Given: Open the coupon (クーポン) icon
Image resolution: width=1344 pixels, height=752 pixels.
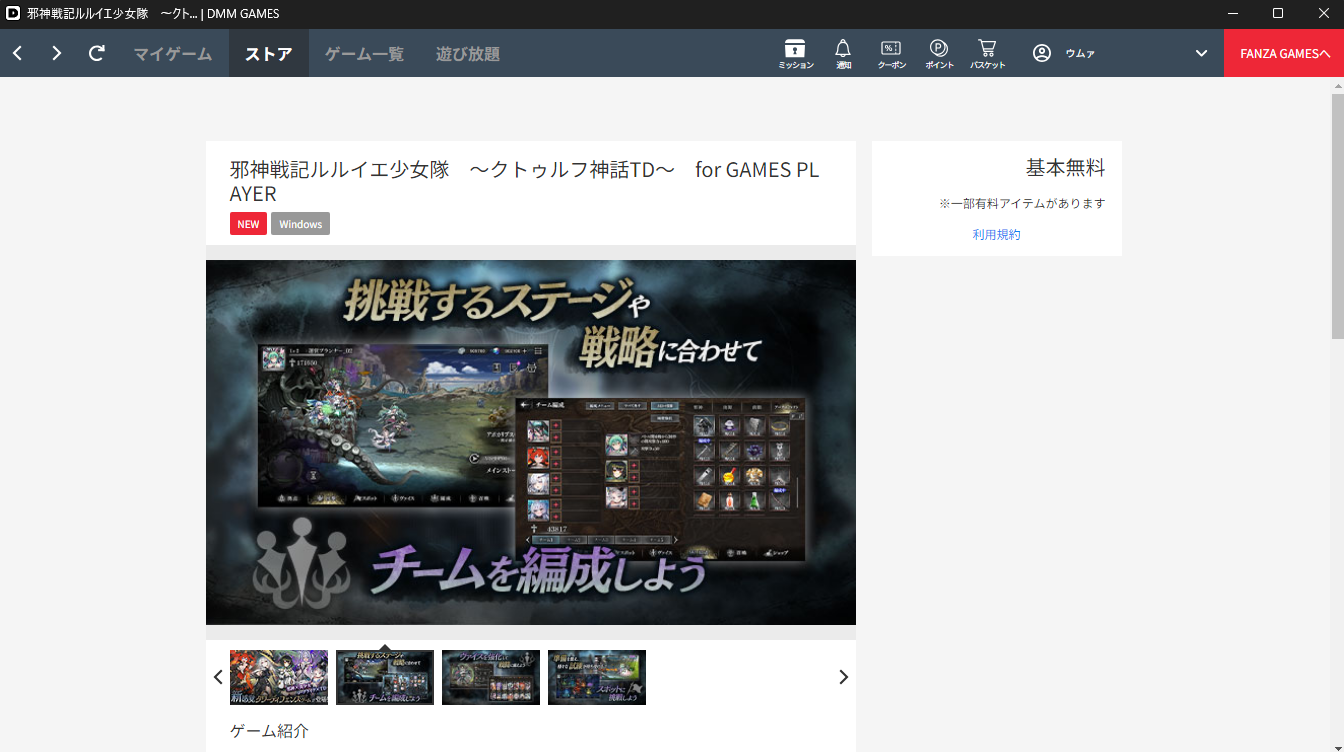Looking at the screenshot, I should [891, 53].
